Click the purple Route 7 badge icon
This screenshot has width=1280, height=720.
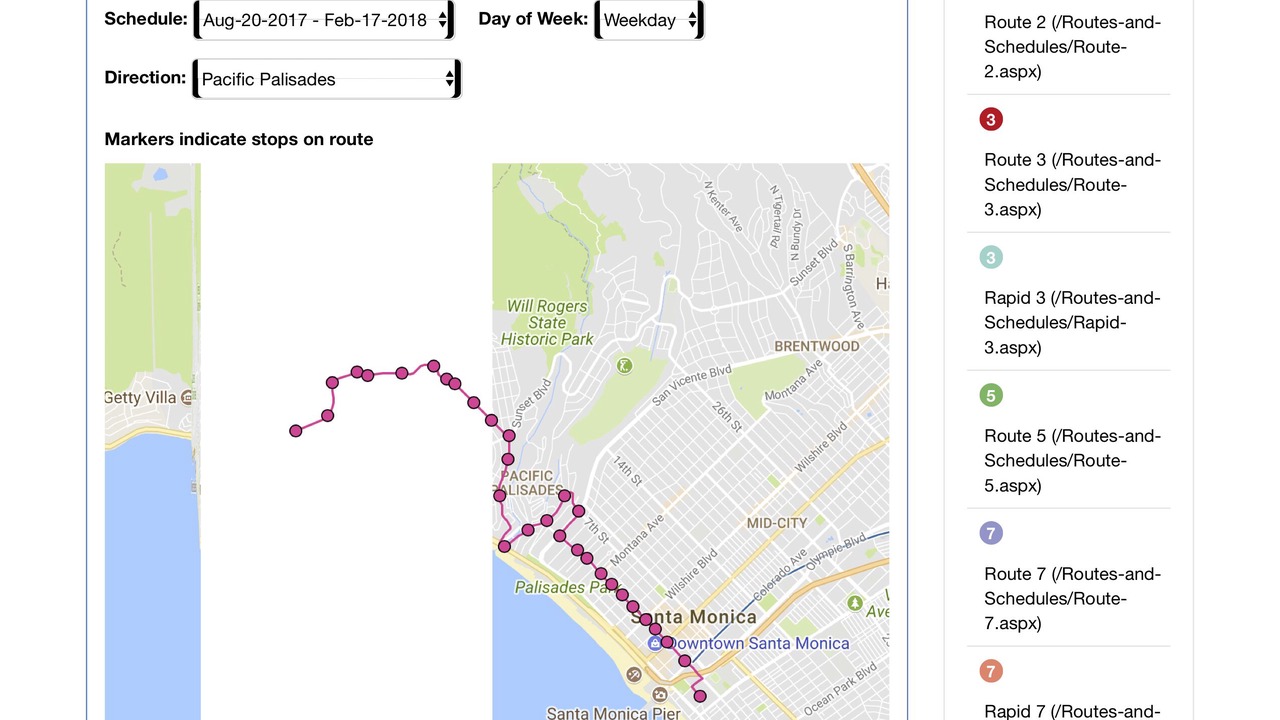click(991, 534)
